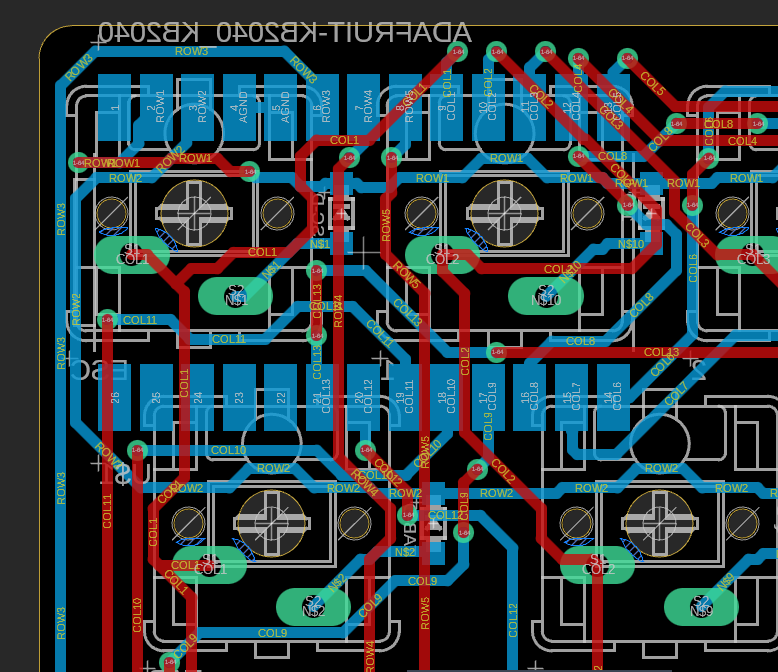
Task: Select pad 16 labeled COL8
Action: click(x=530, y=397)
